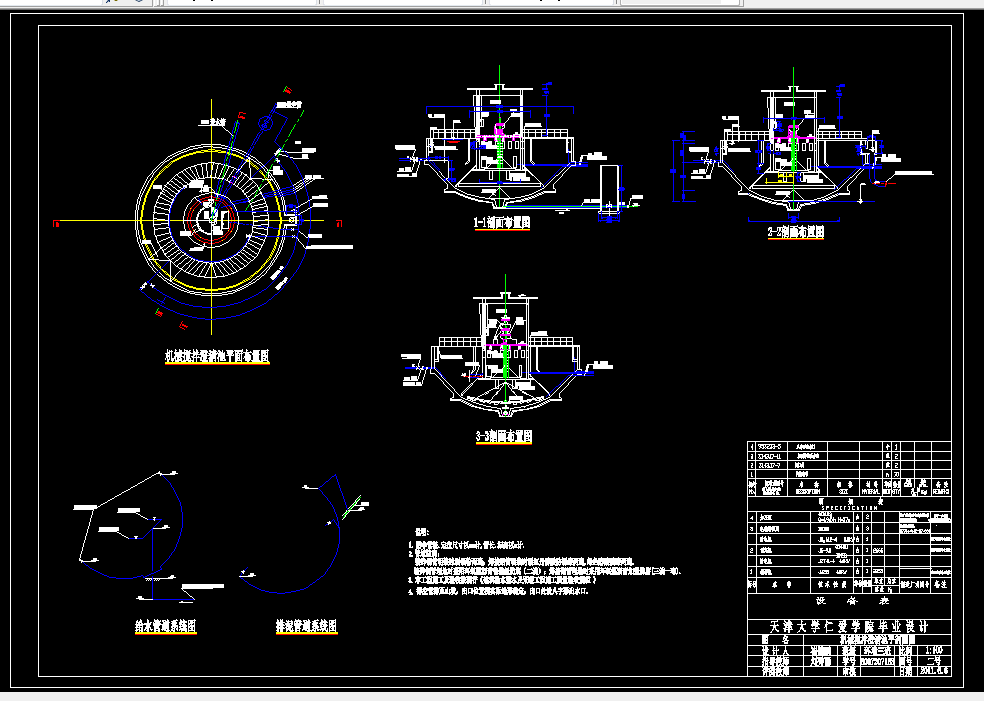Click the 给水管道系统图 title
This screenshot has width=984, height=701.
pos(166,626)
